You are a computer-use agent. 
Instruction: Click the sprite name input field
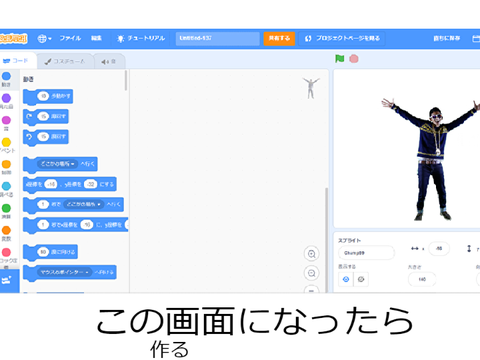pyautogui.click(x=366, y=253)
